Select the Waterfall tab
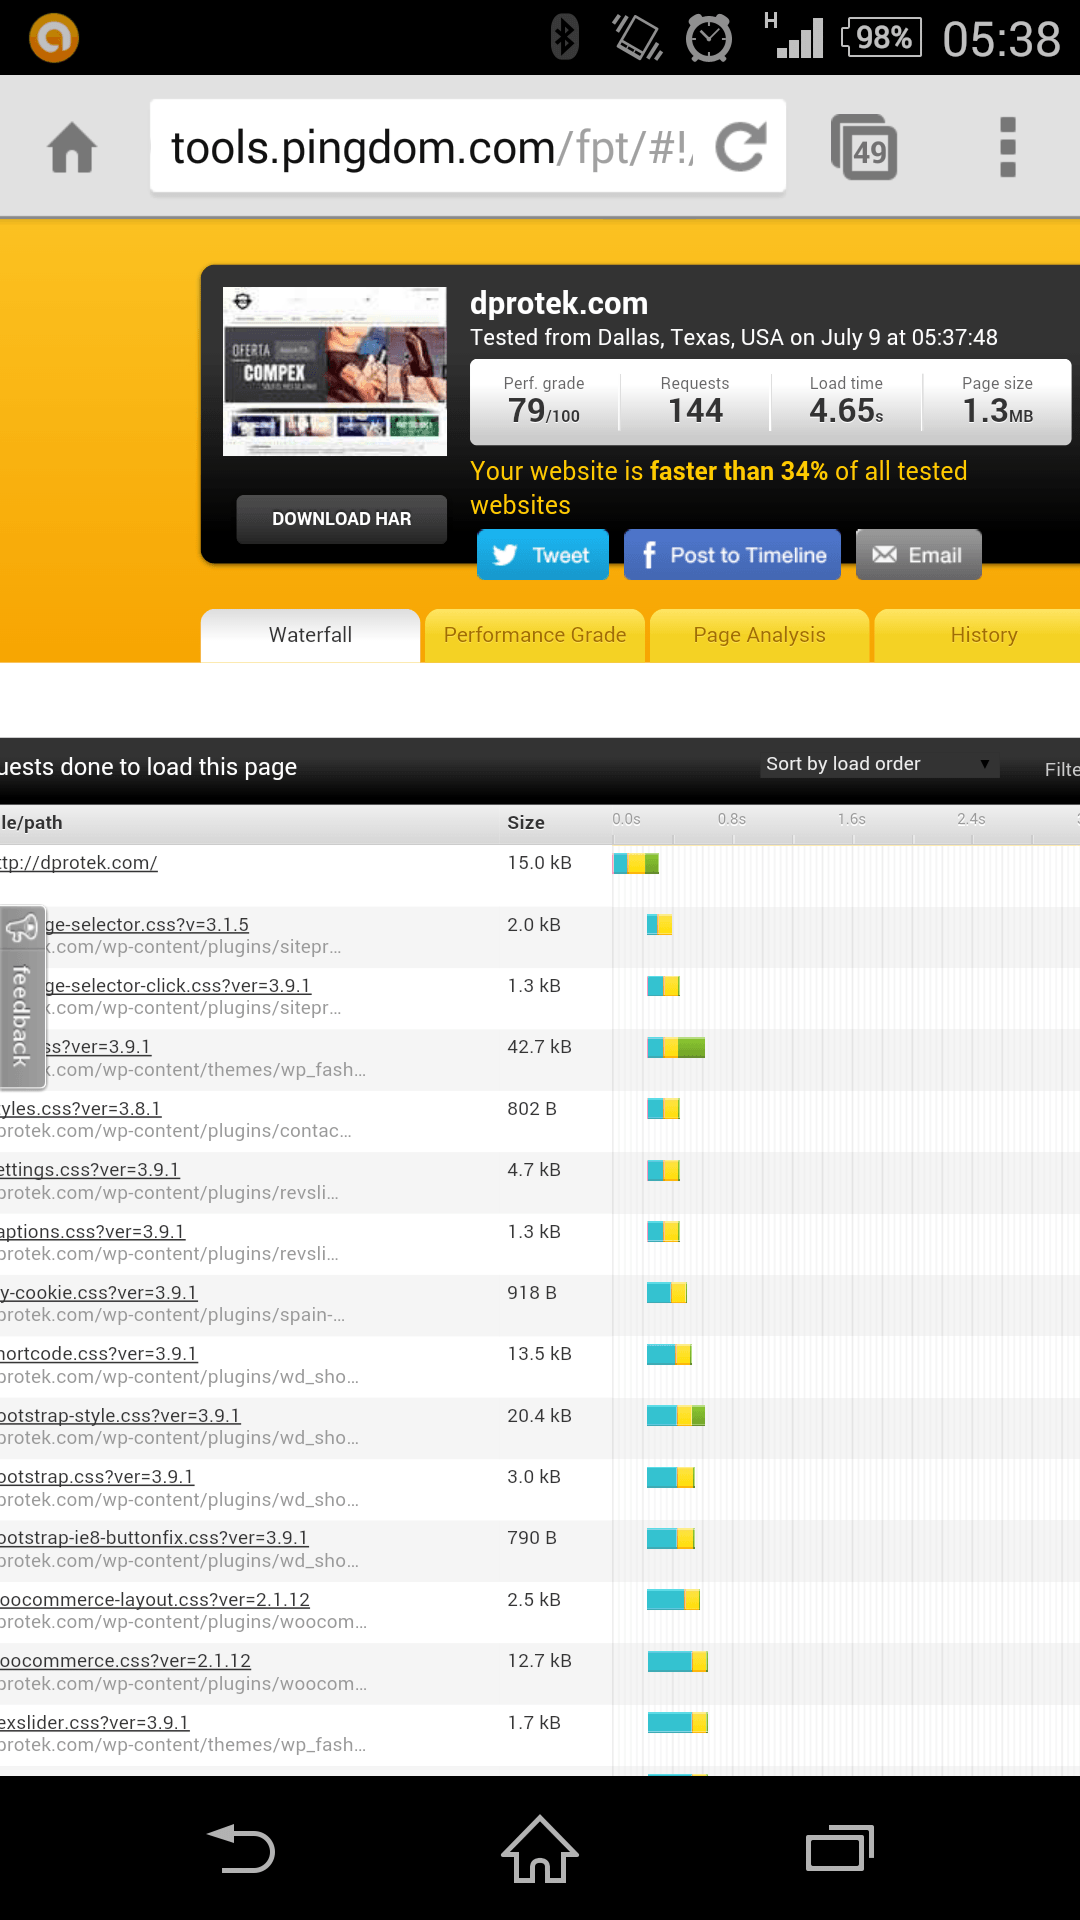The image size is (1080, 1920). coord(310,635)
